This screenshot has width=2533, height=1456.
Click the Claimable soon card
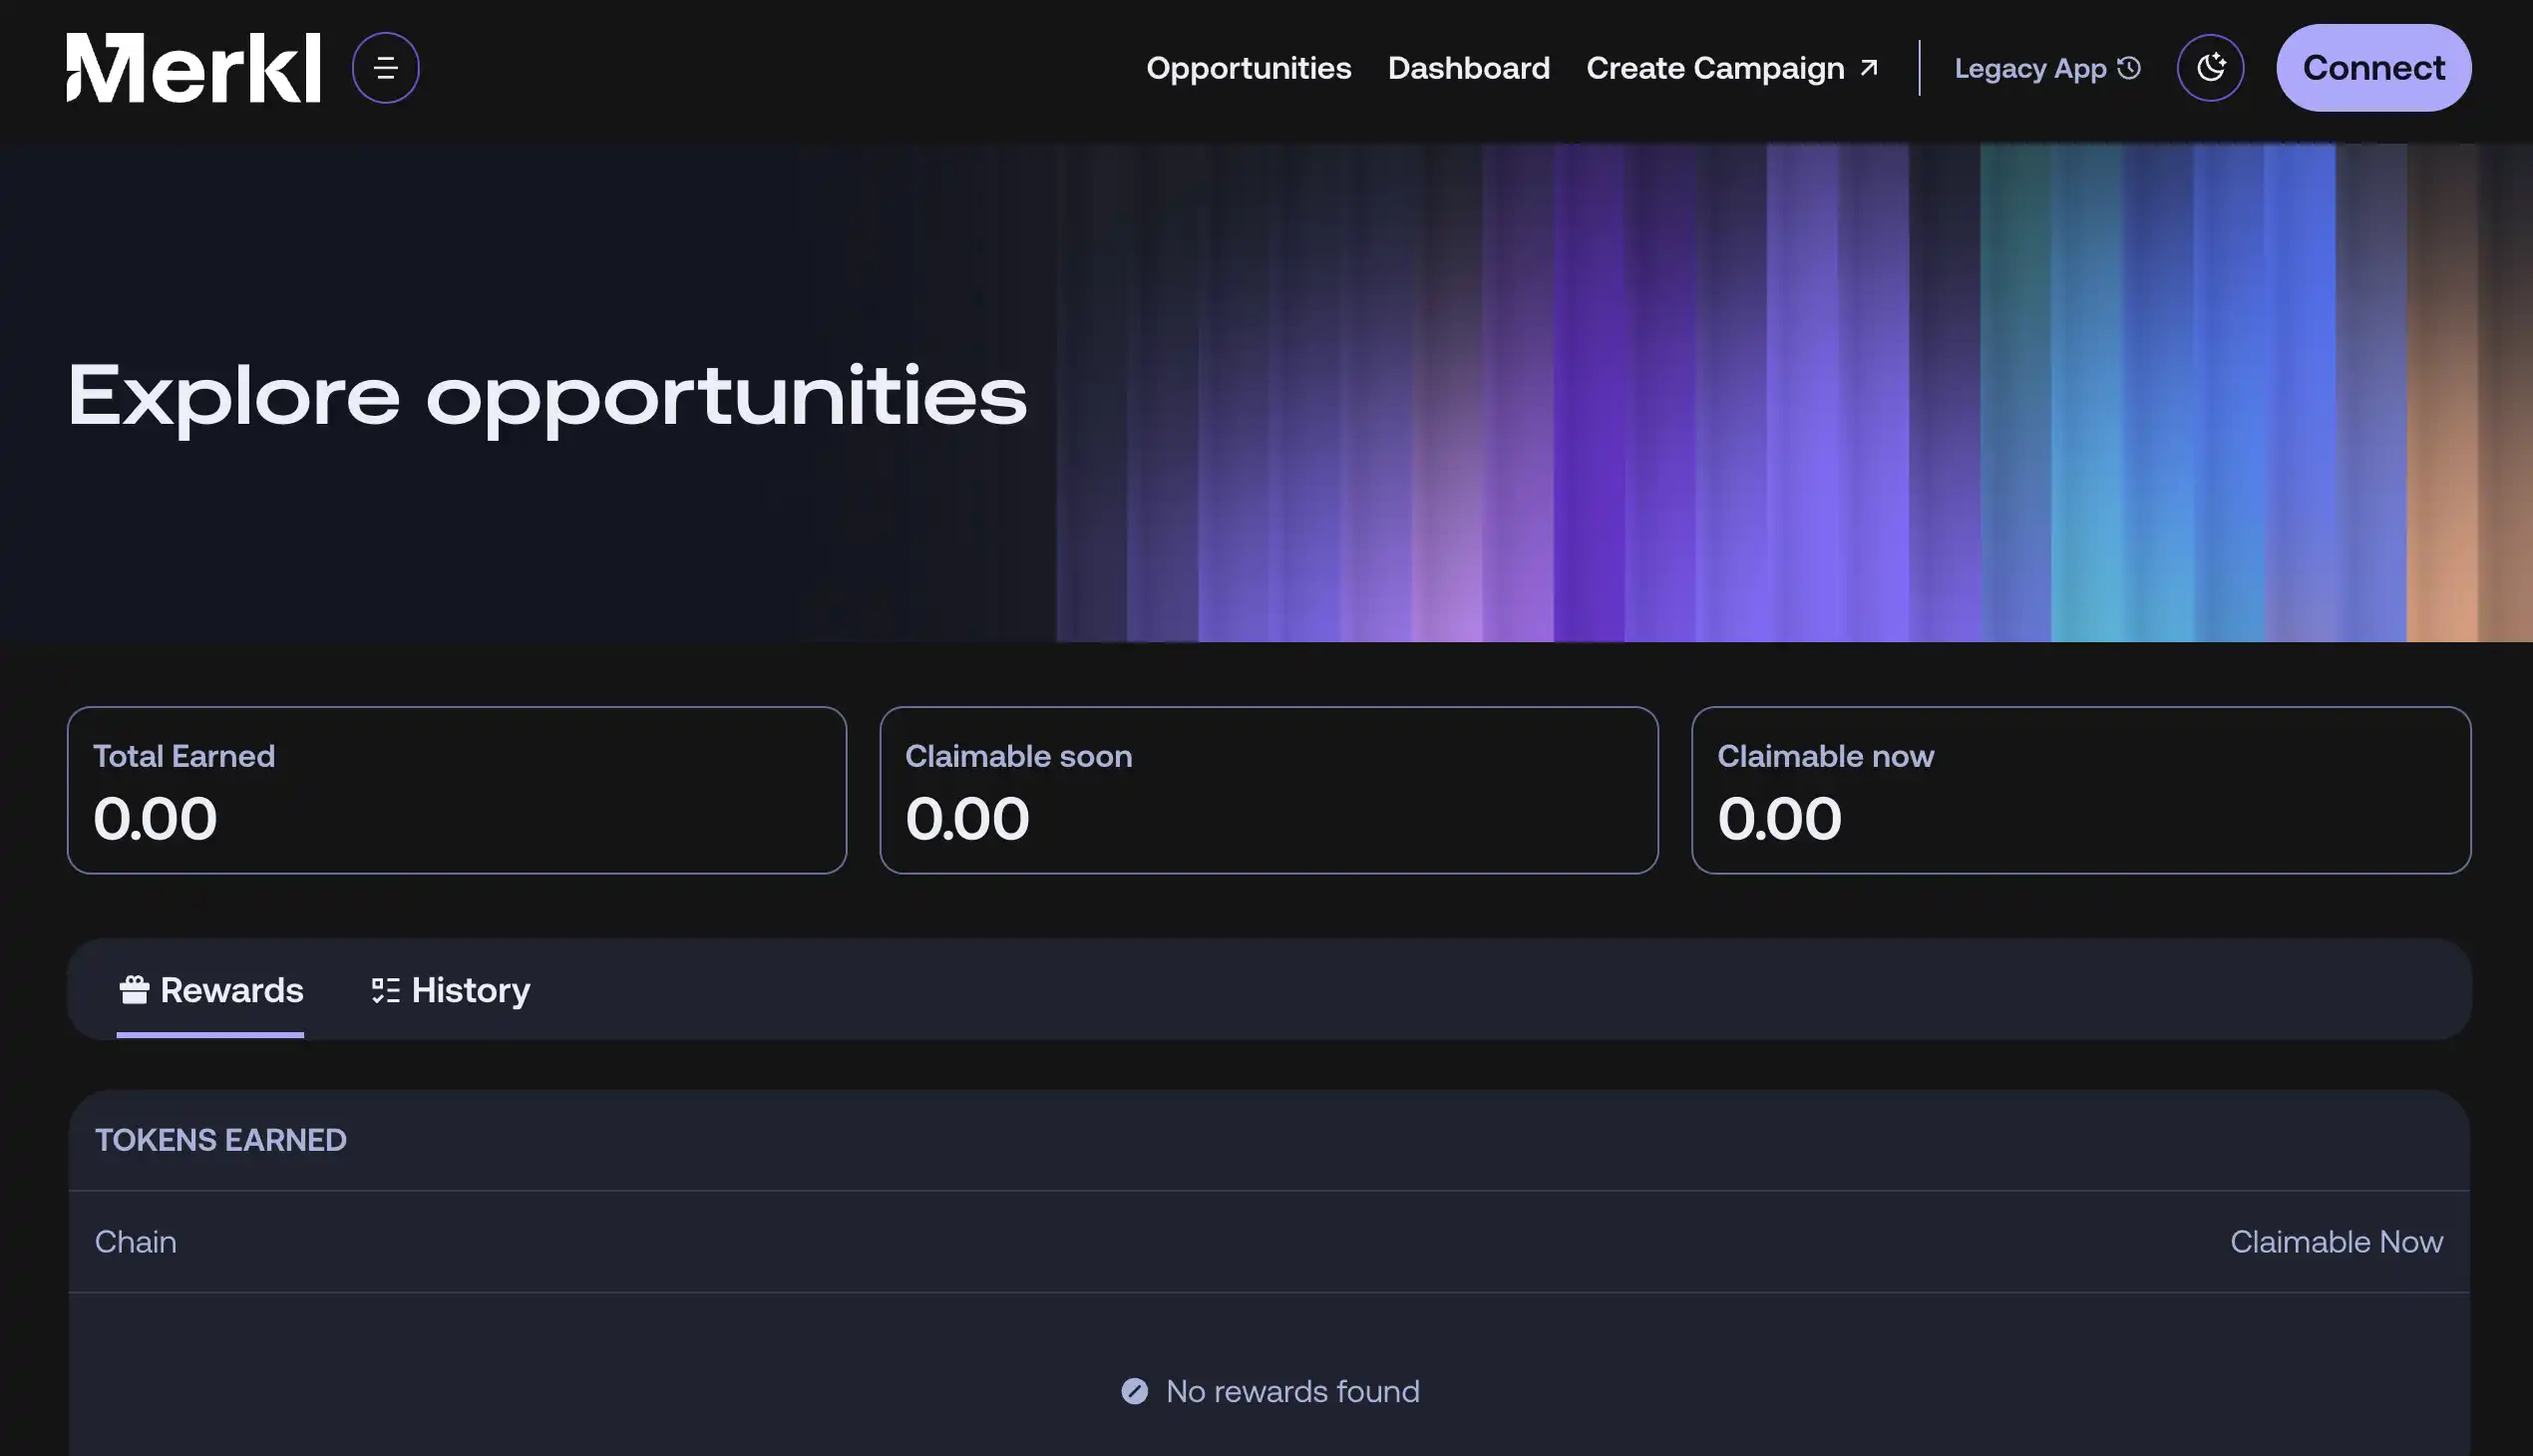pyautogui.click(x=1268, y=790)
